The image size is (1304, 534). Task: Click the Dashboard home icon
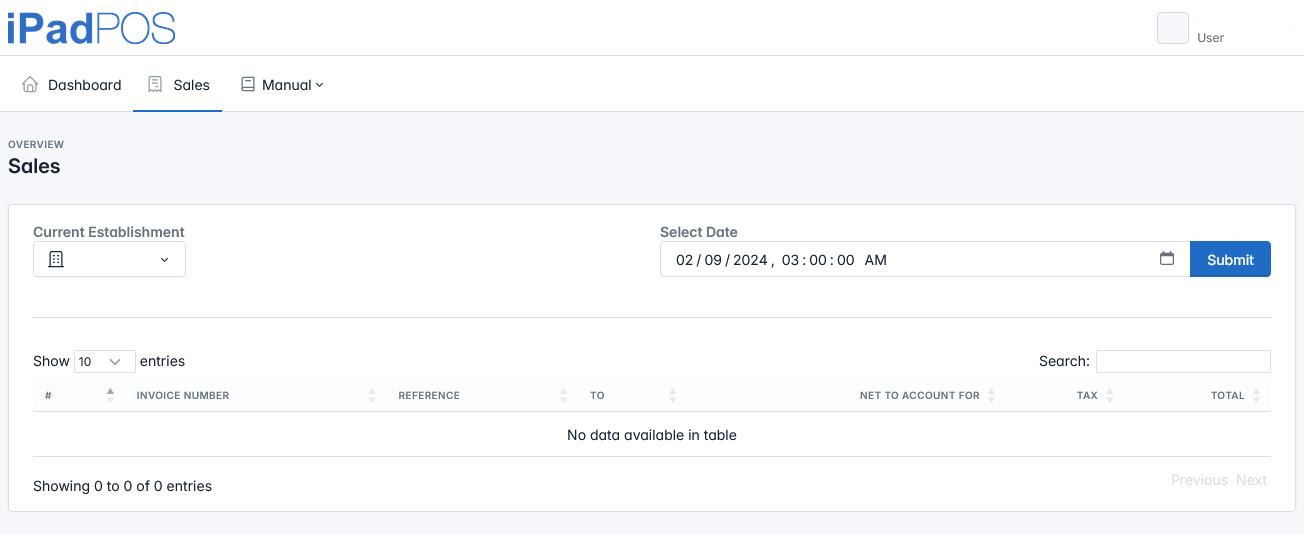click(x=30, y=85)
